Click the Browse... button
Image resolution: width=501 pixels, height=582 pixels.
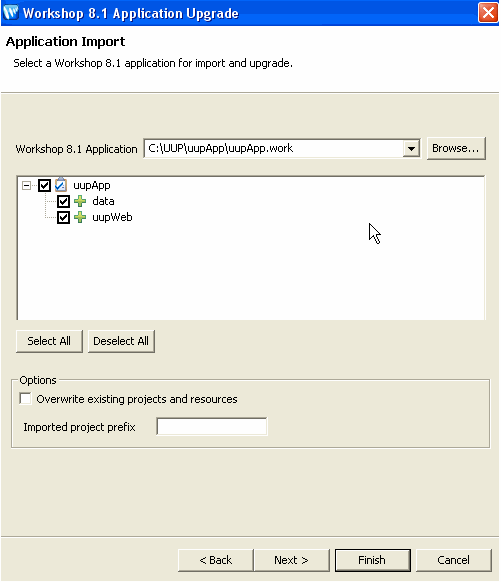(456, 148)
